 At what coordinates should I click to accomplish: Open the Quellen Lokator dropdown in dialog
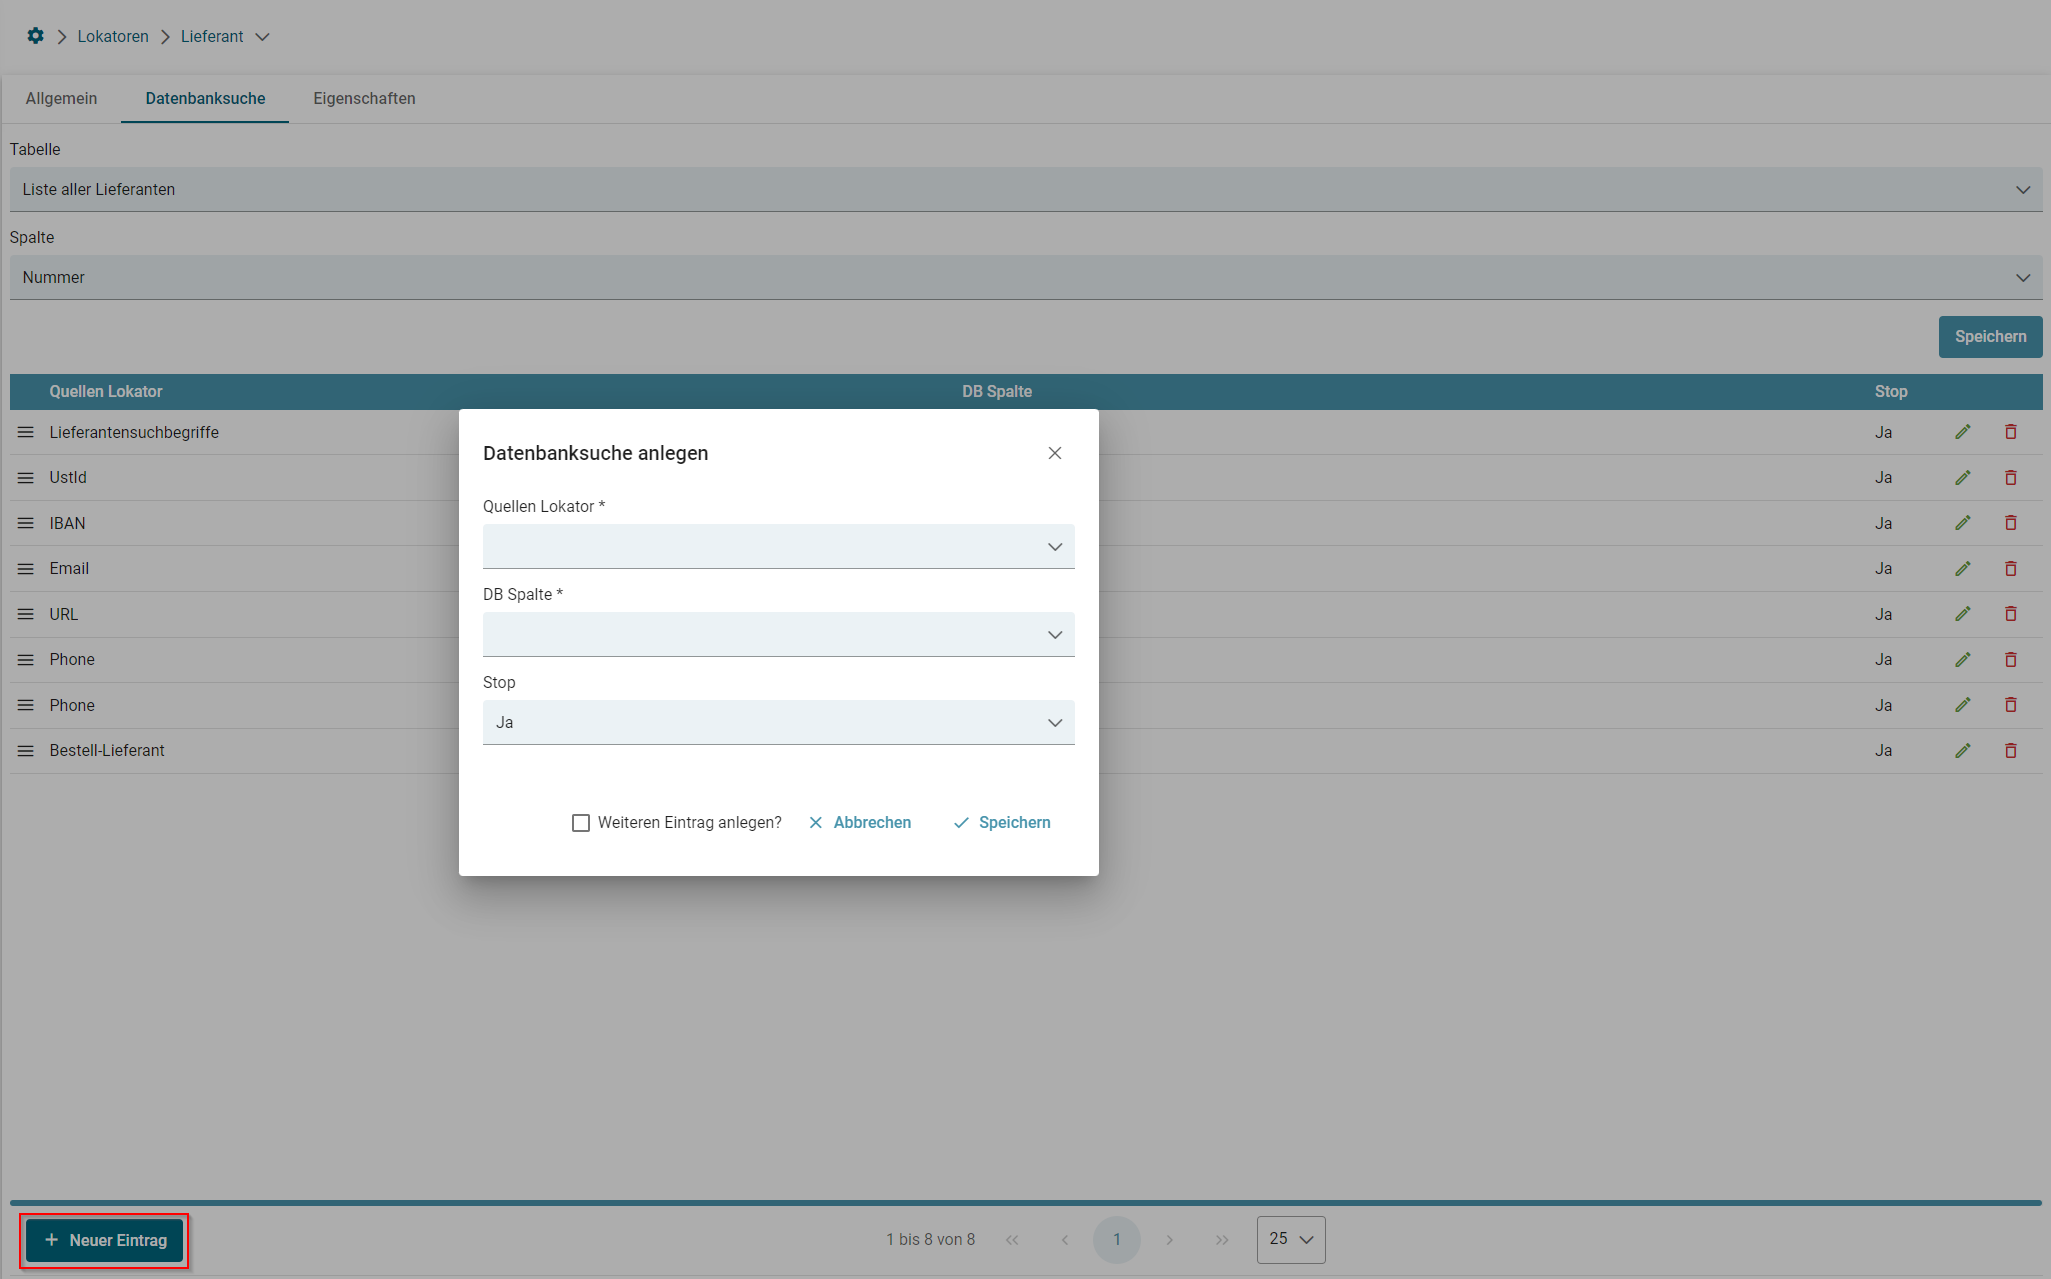click(778, 546)
